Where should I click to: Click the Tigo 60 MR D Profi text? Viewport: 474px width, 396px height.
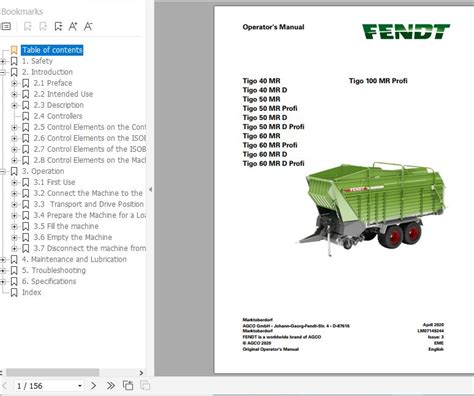[273, 163]
